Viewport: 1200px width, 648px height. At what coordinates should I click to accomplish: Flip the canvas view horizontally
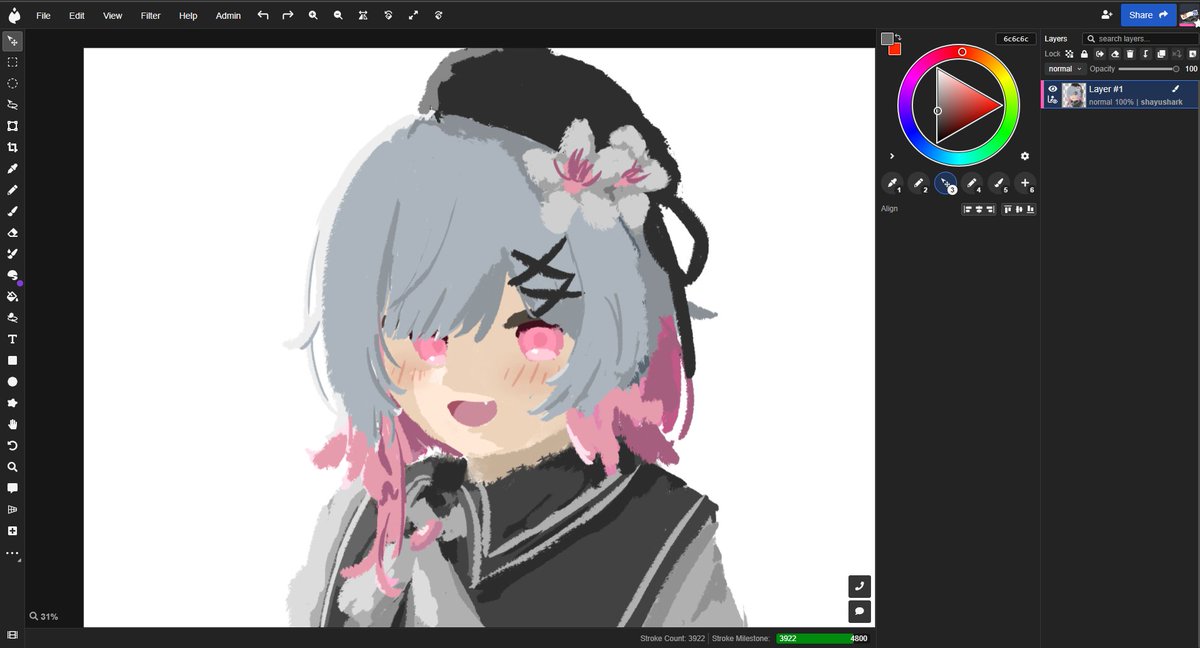(x=363, y=15)
